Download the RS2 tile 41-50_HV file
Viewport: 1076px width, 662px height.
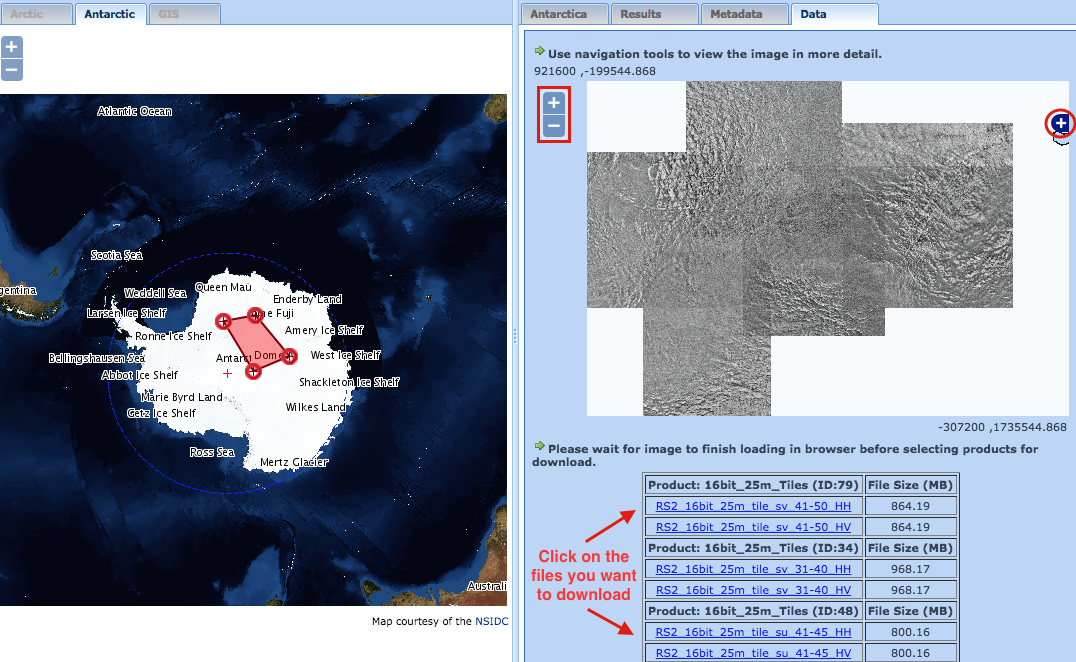tap(752, 527)
